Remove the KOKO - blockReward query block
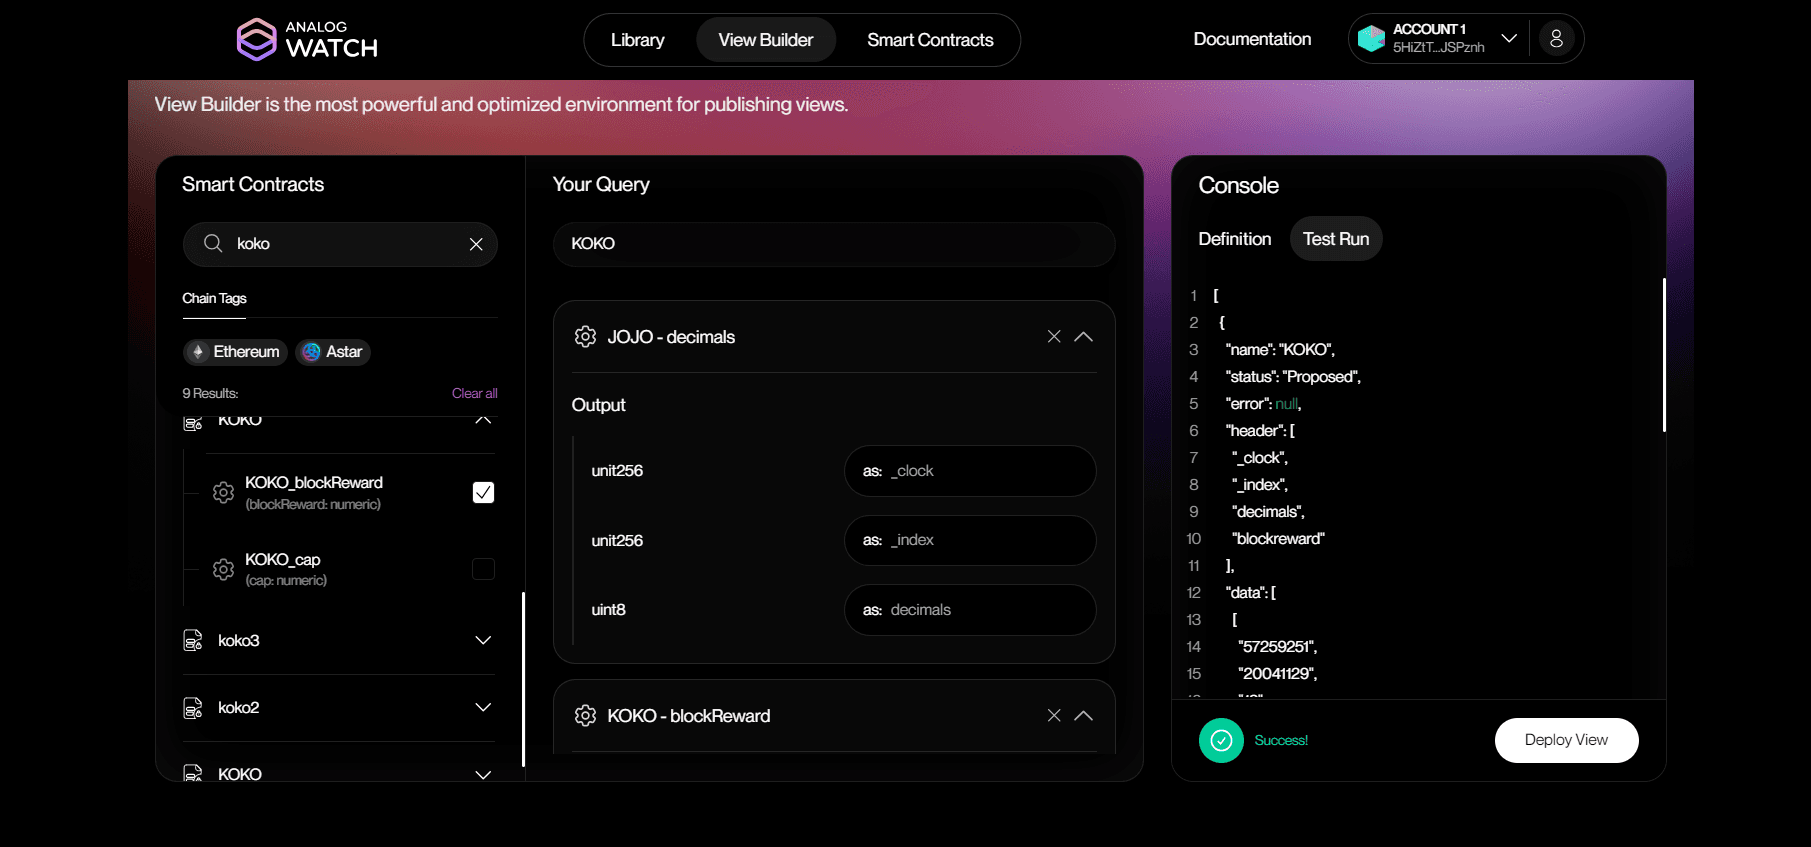1811x847 pixels. coord(1054,715)
